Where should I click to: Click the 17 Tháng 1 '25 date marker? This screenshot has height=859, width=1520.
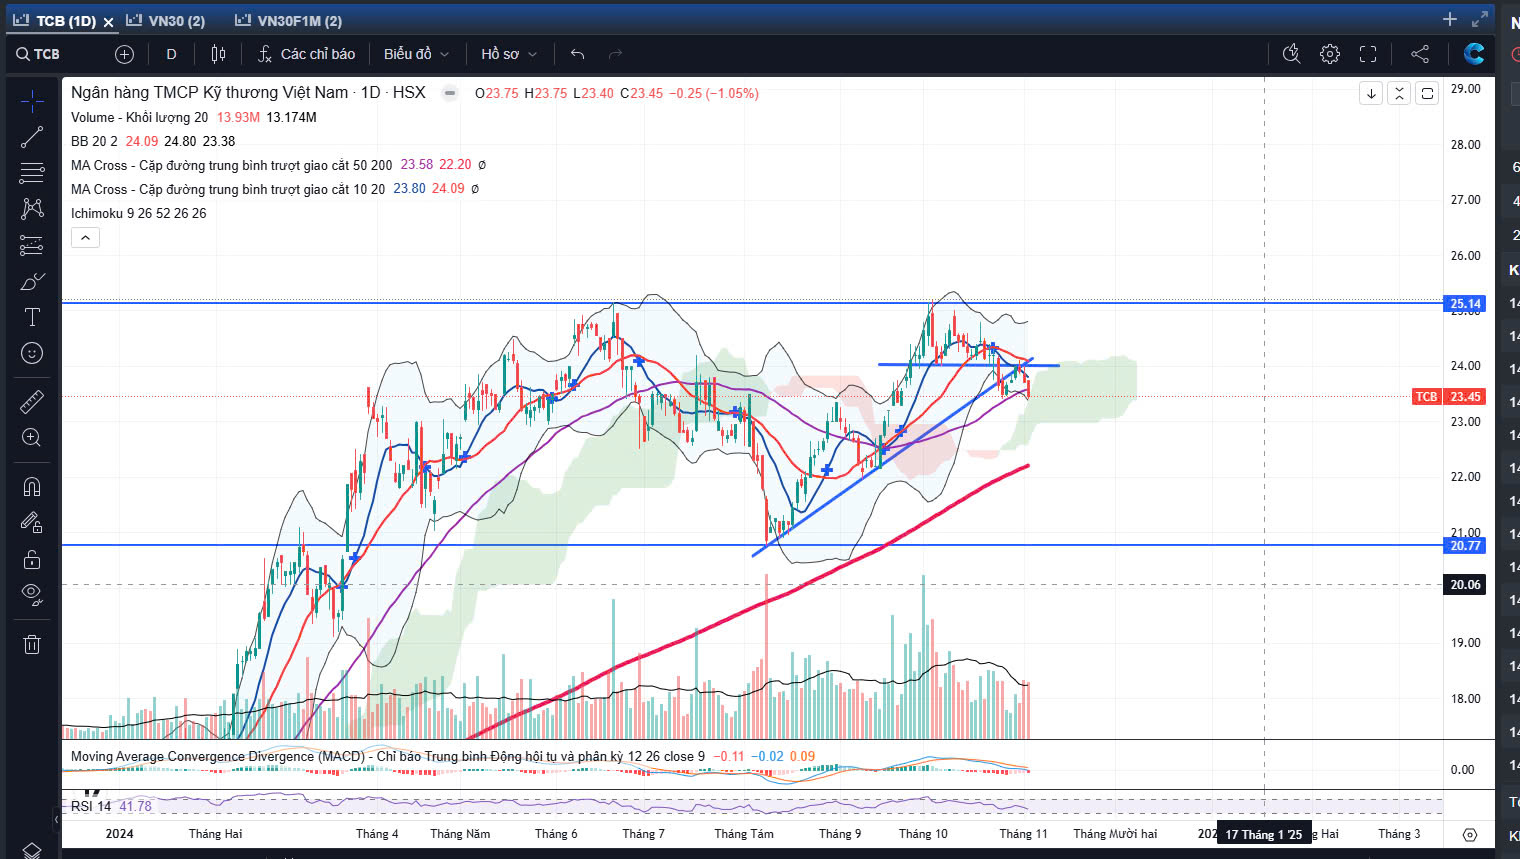1263,834
